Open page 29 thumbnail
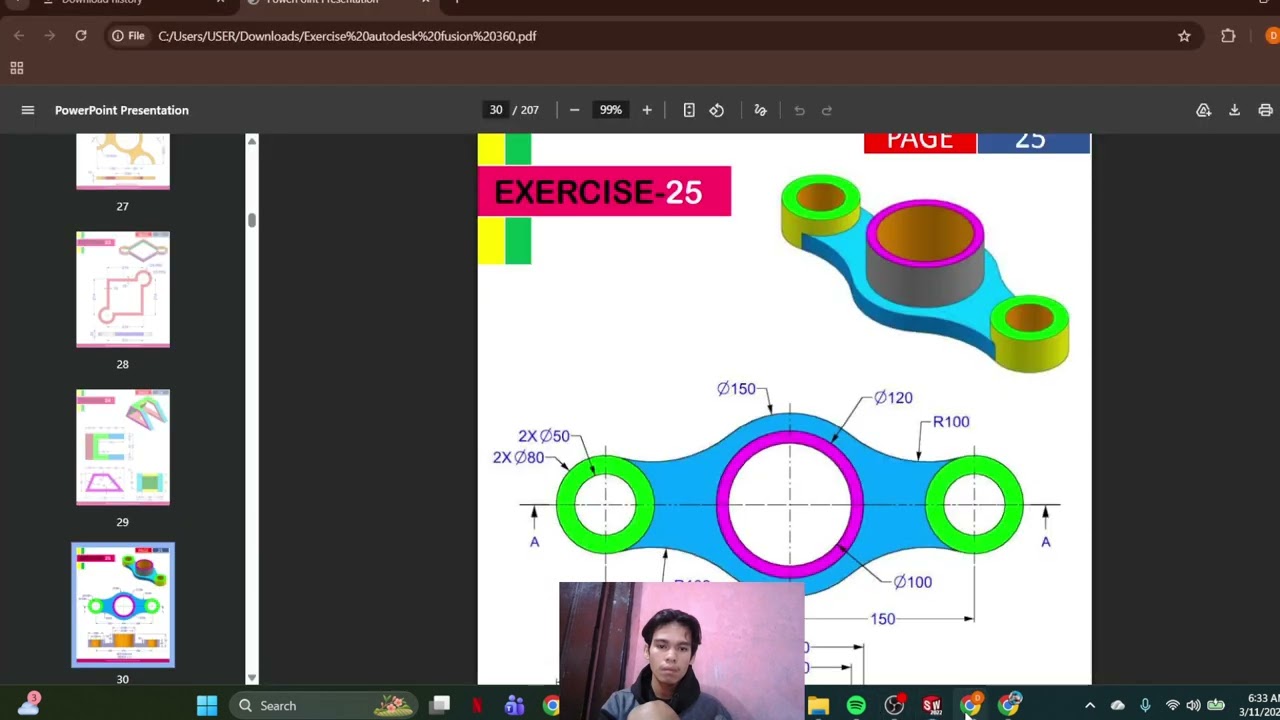The height and width of the screenshot is (720, 1280). click(x=123, y=447)
